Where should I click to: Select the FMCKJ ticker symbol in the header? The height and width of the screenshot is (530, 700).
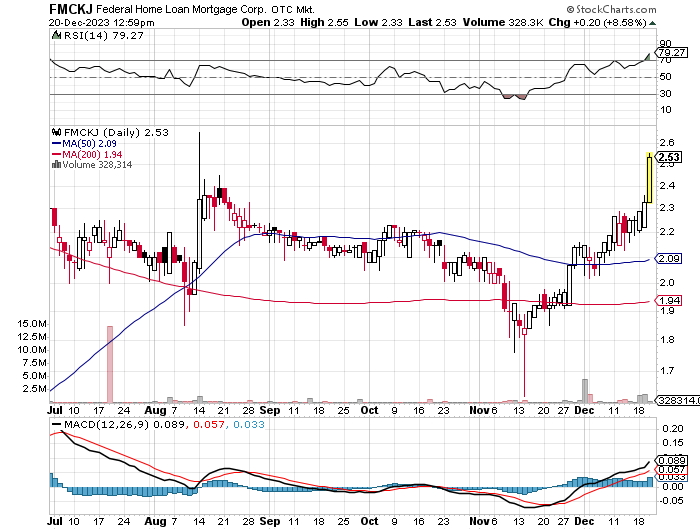71,9
